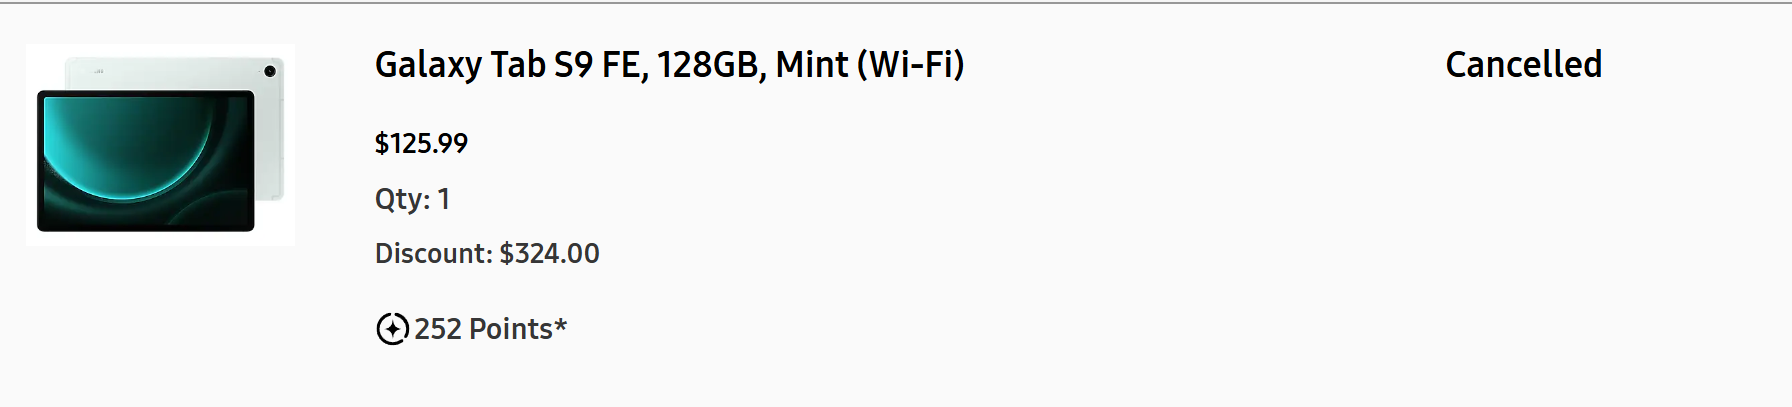Click the 128GB text in the product name

(x=710, y=65)
